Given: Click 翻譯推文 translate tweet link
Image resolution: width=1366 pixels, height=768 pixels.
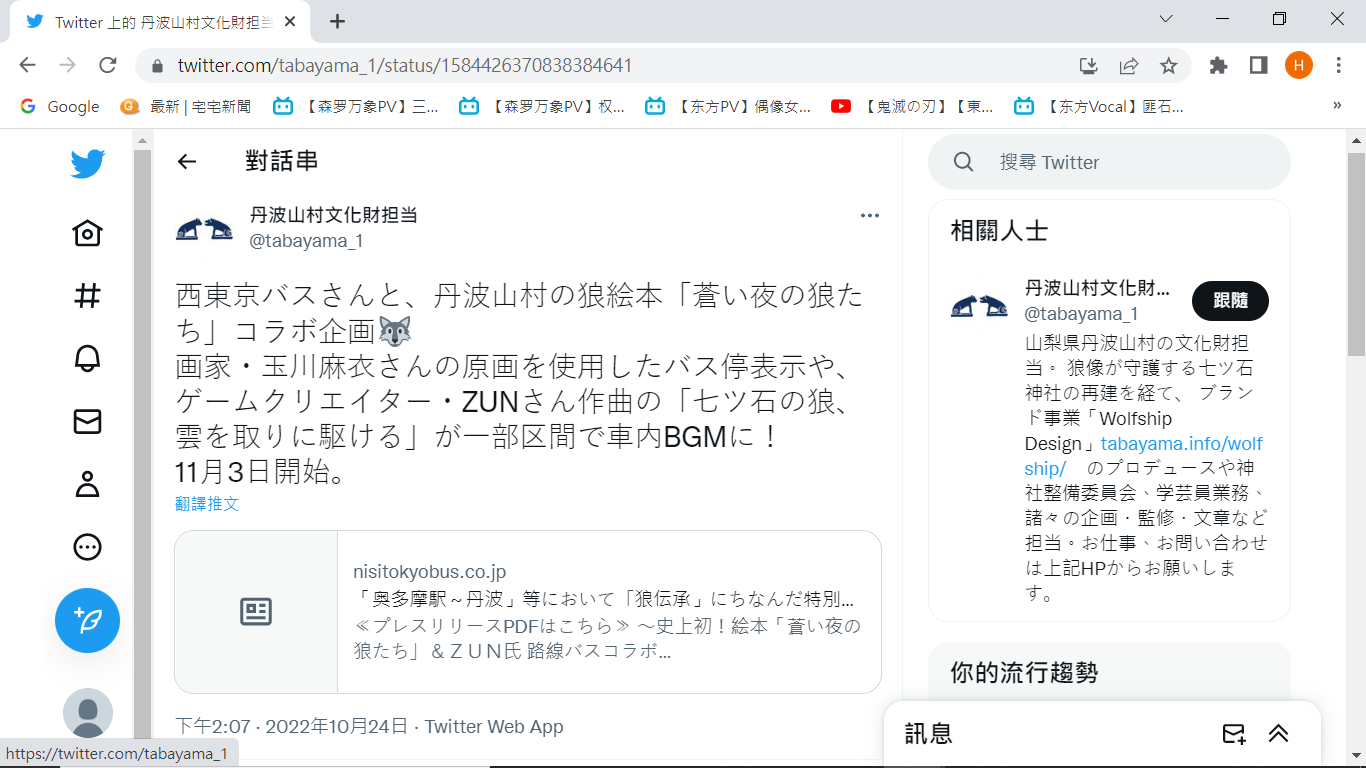Looking at the screenshot, I should (207, 504).
